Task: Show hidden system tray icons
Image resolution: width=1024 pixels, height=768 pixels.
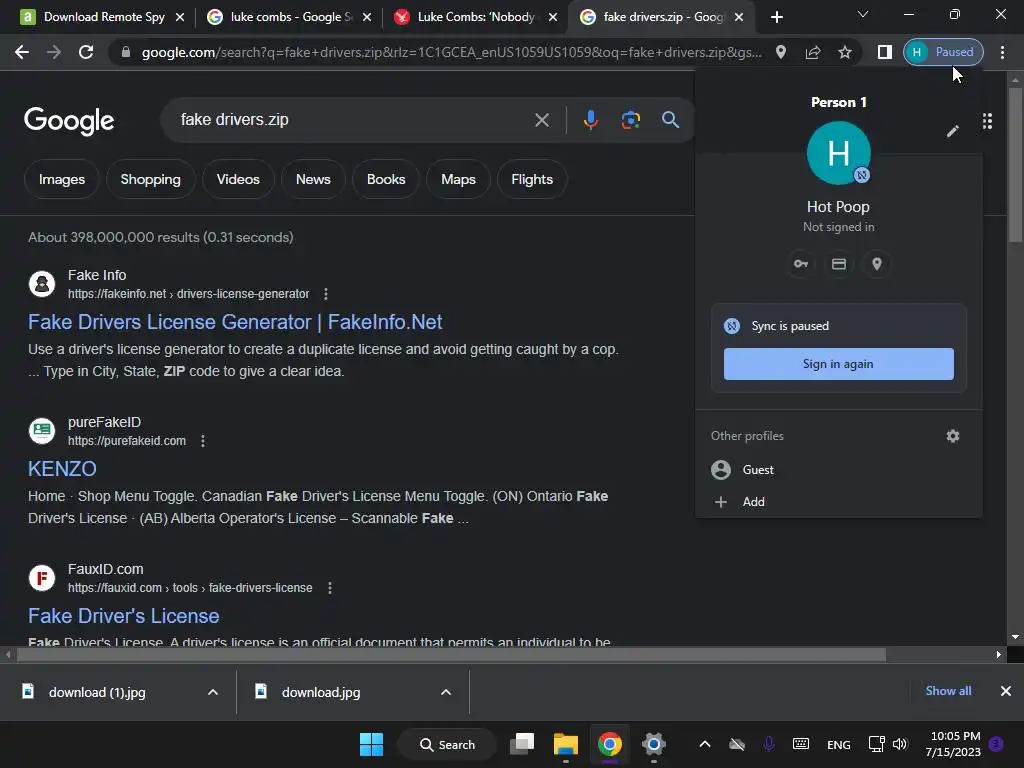Action: click(705, 744)
